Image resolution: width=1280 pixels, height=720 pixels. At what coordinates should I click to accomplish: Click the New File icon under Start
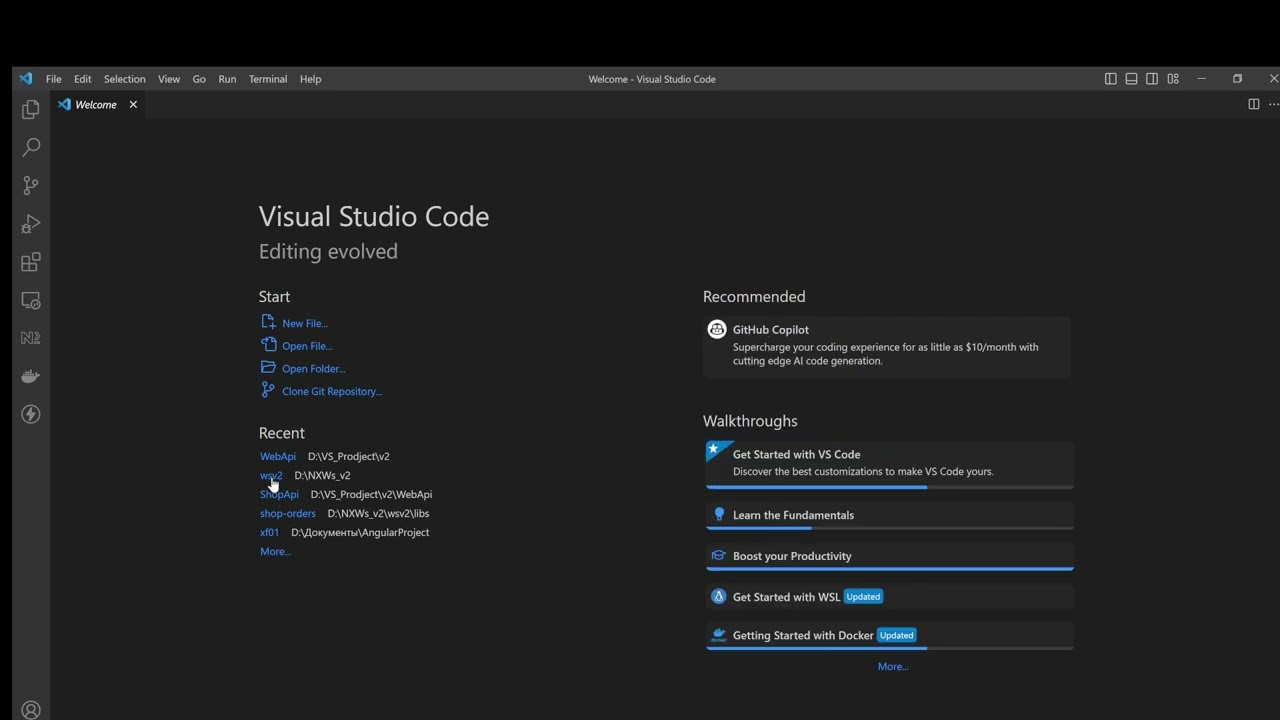[x=268, y=322]
